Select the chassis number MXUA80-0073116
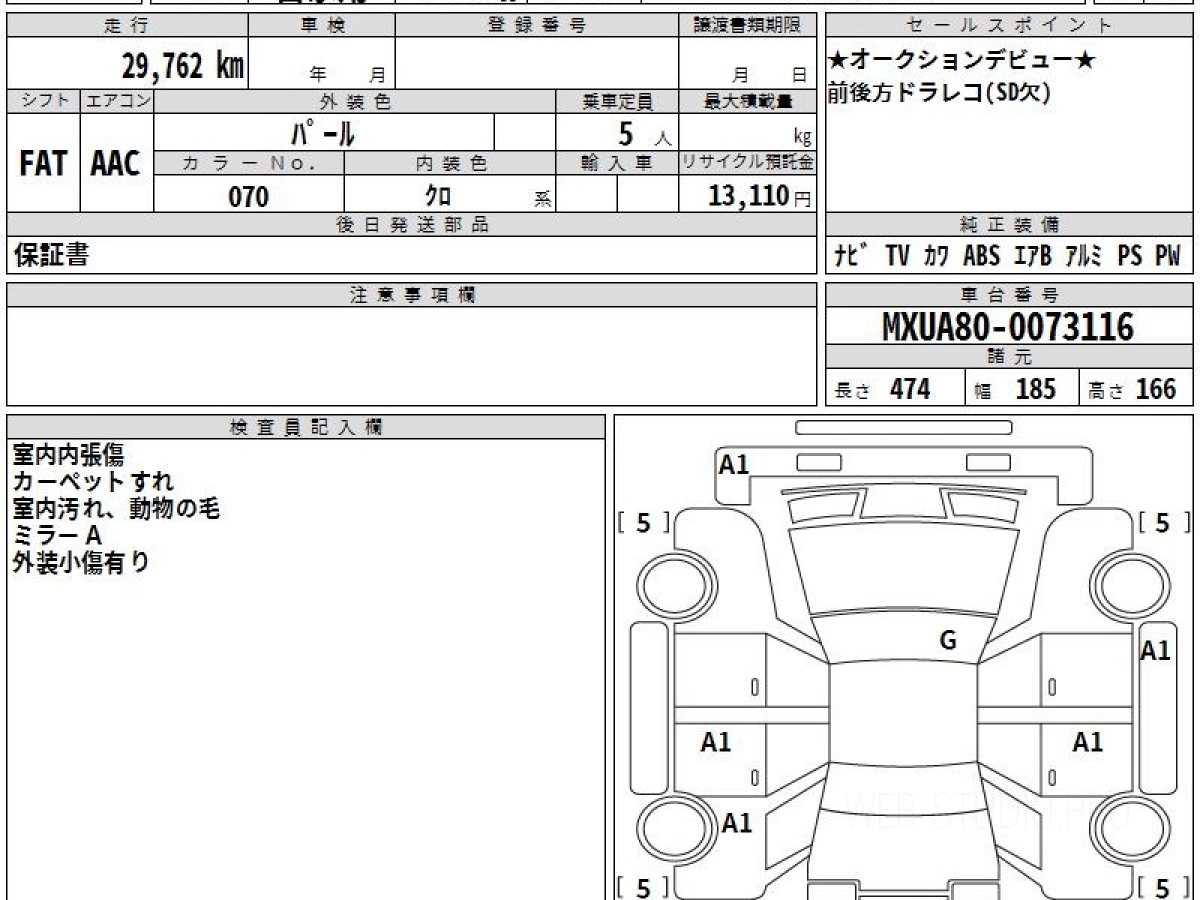 (1008, 327)
